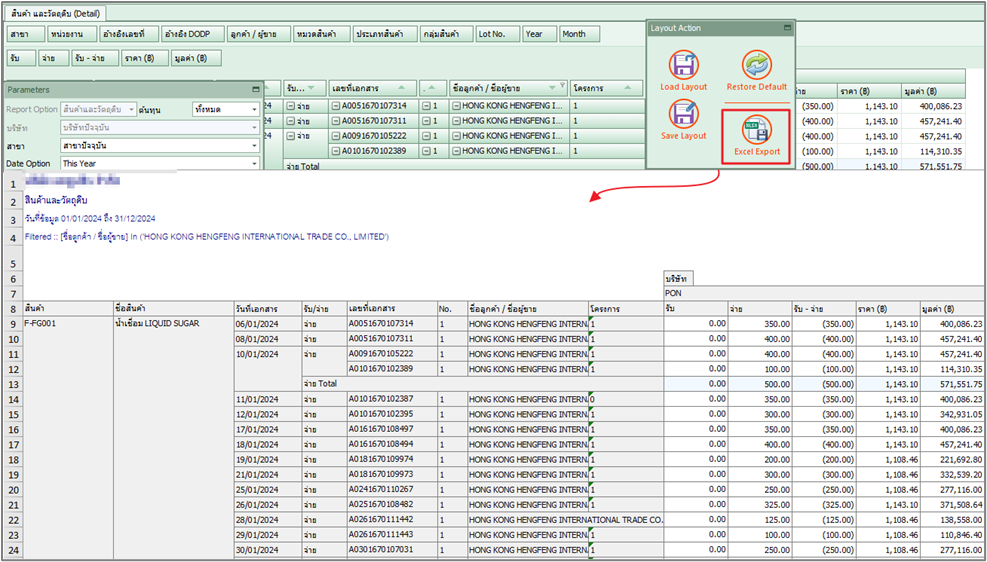
Task: Click the มูลค่า (฿) data field button
Action: coord(197,59)
